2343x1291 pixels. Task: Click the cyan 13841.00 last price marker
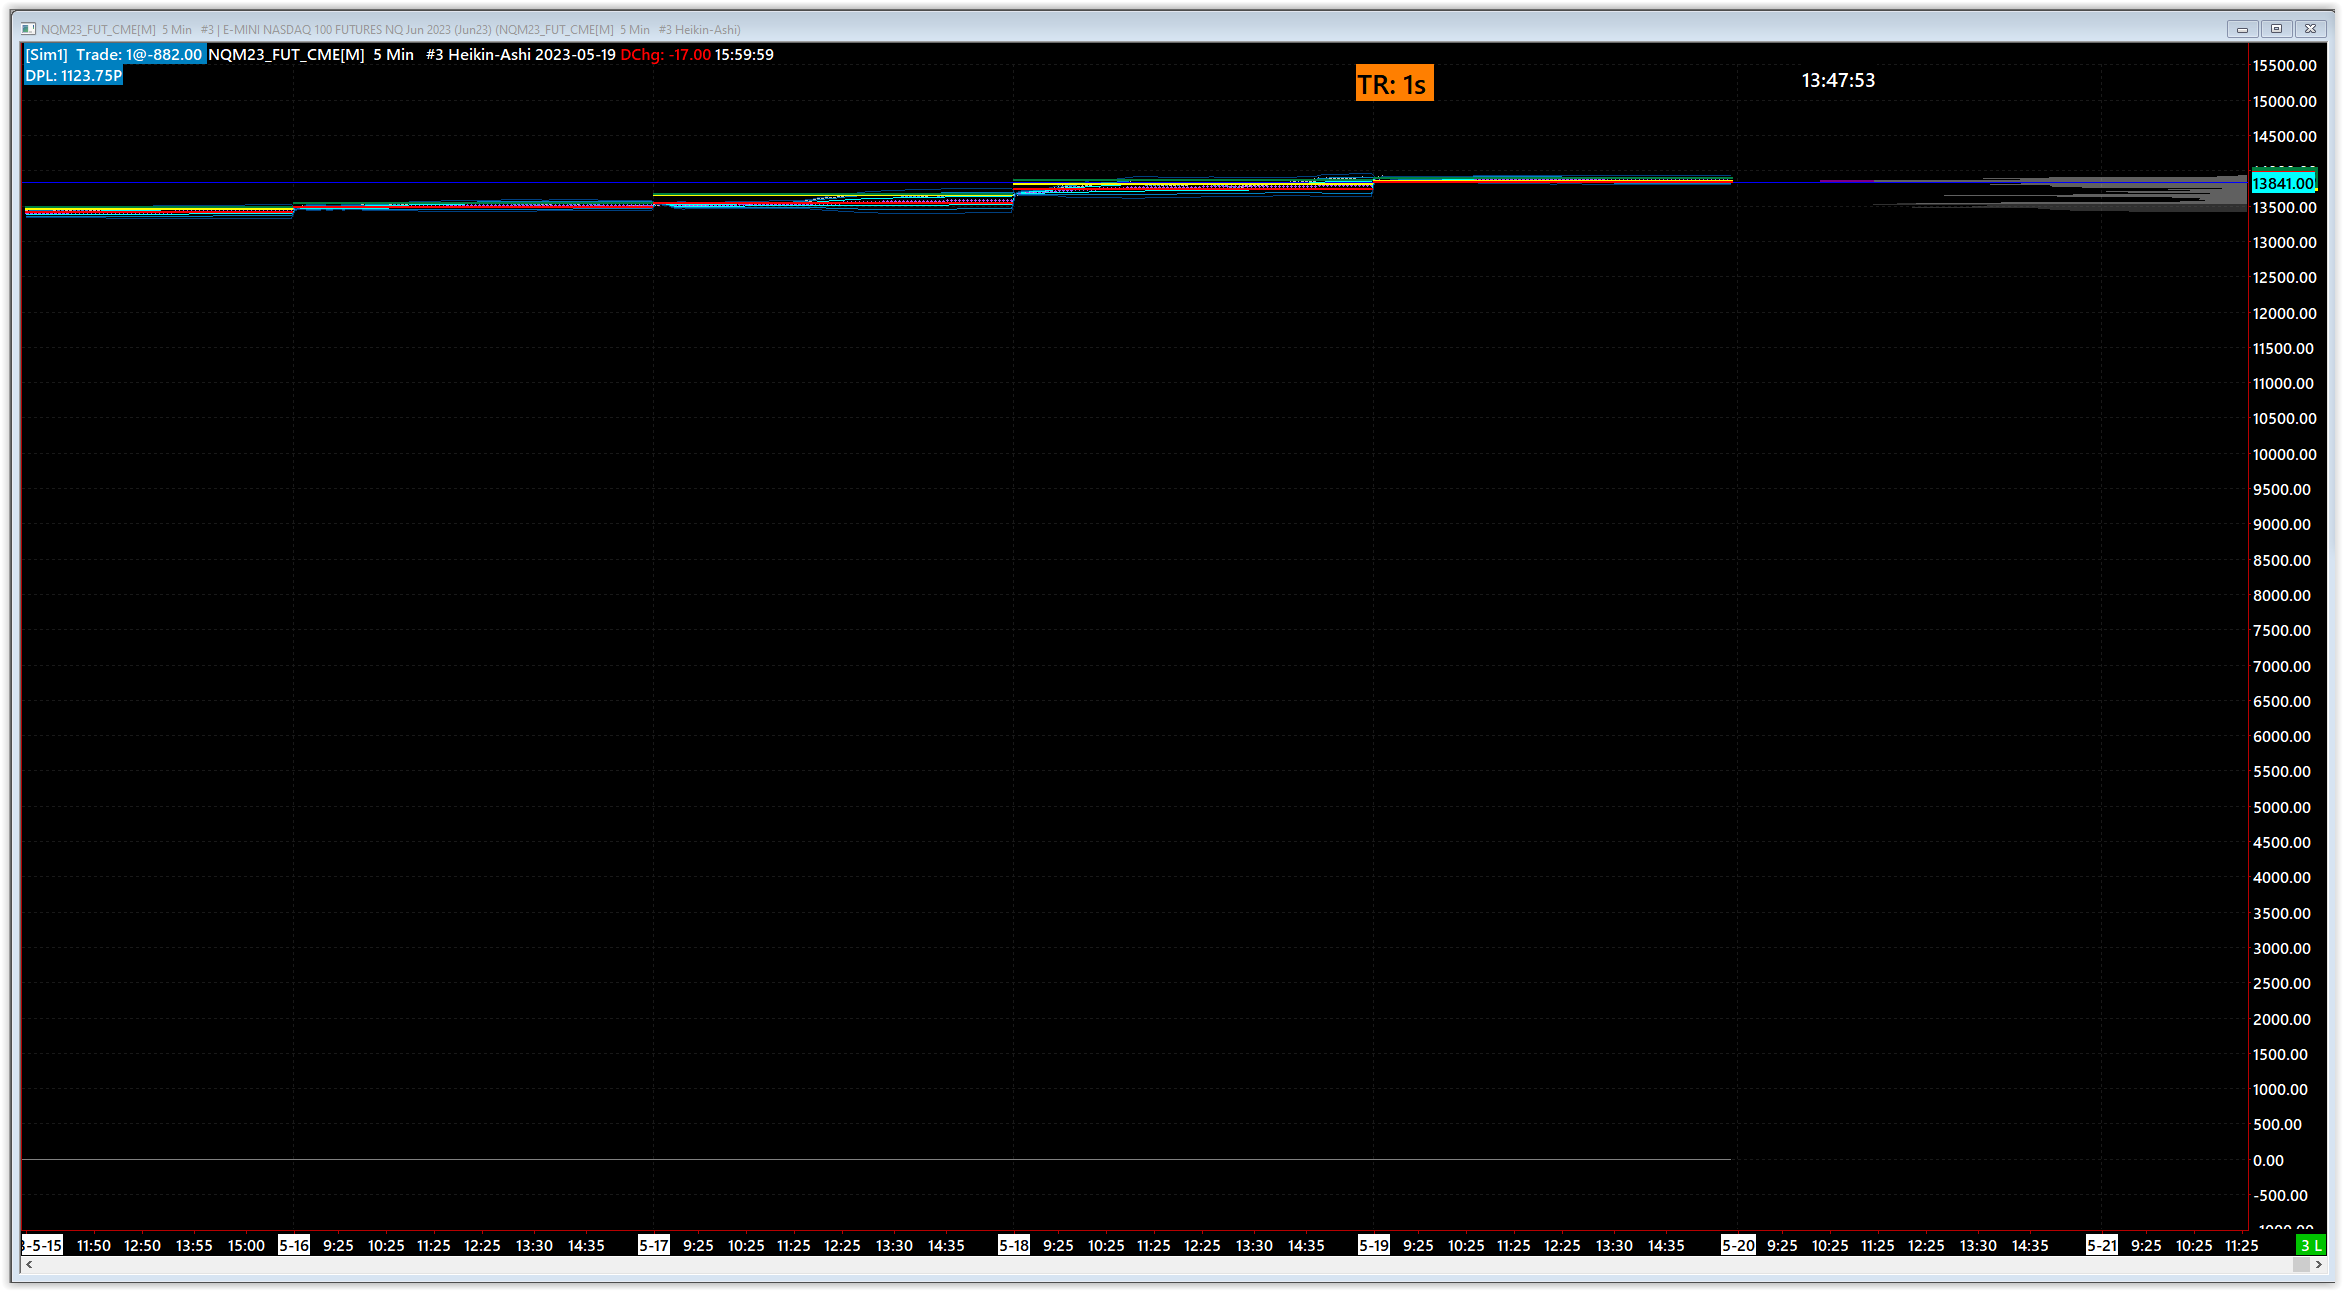[x=2283, y=183]
